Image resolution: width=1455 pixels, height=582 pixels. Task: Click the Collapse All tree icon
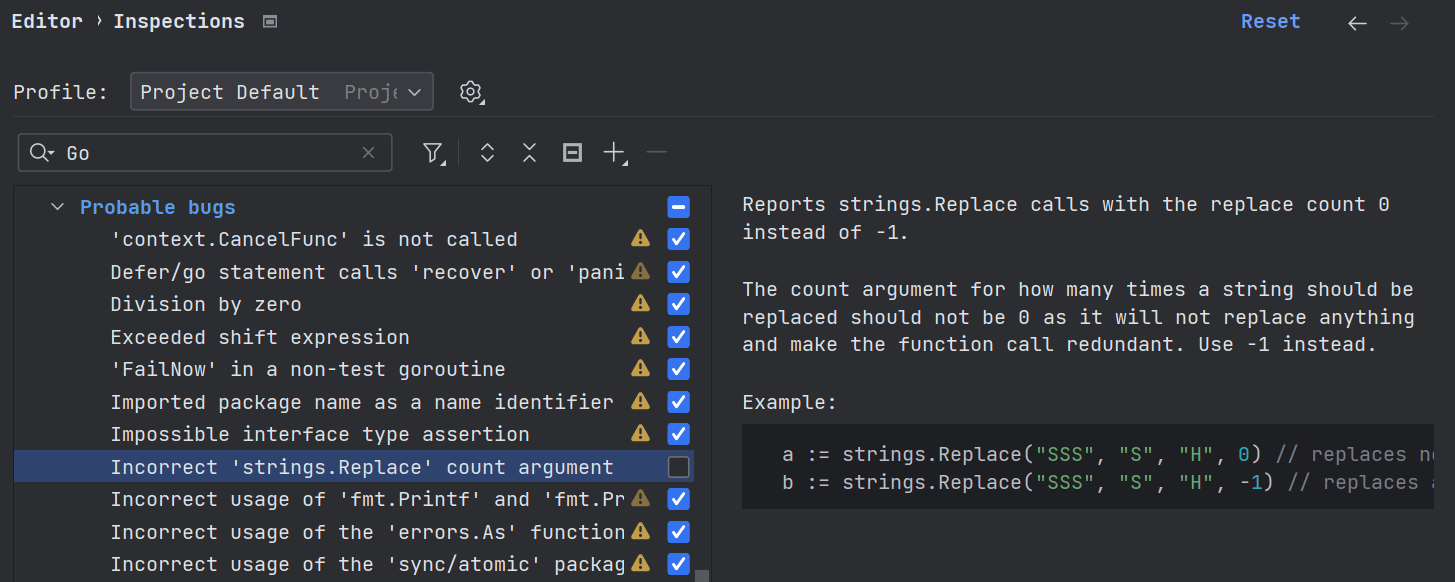(529, 153)
